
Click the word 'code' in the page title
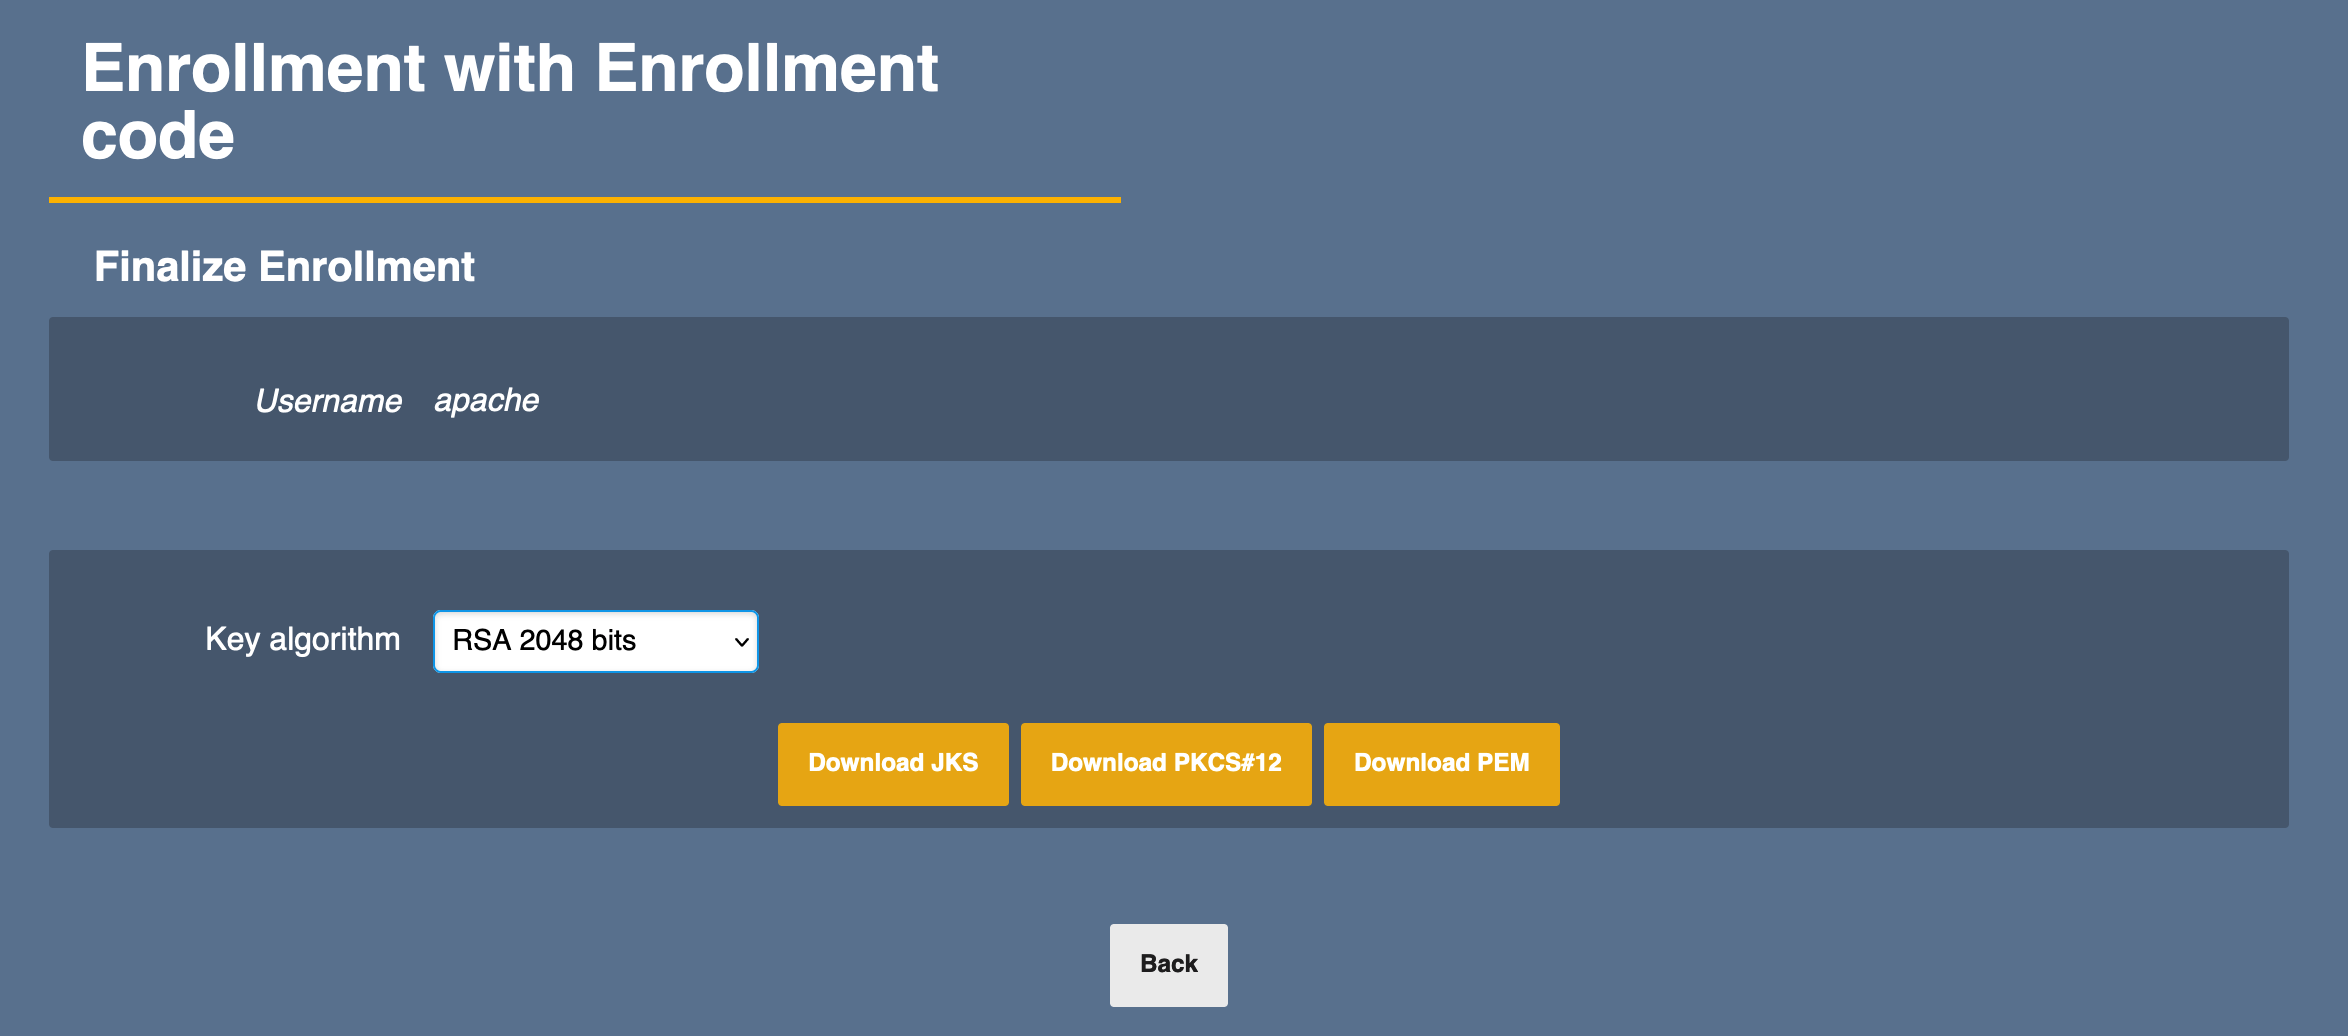coord(158,137)
